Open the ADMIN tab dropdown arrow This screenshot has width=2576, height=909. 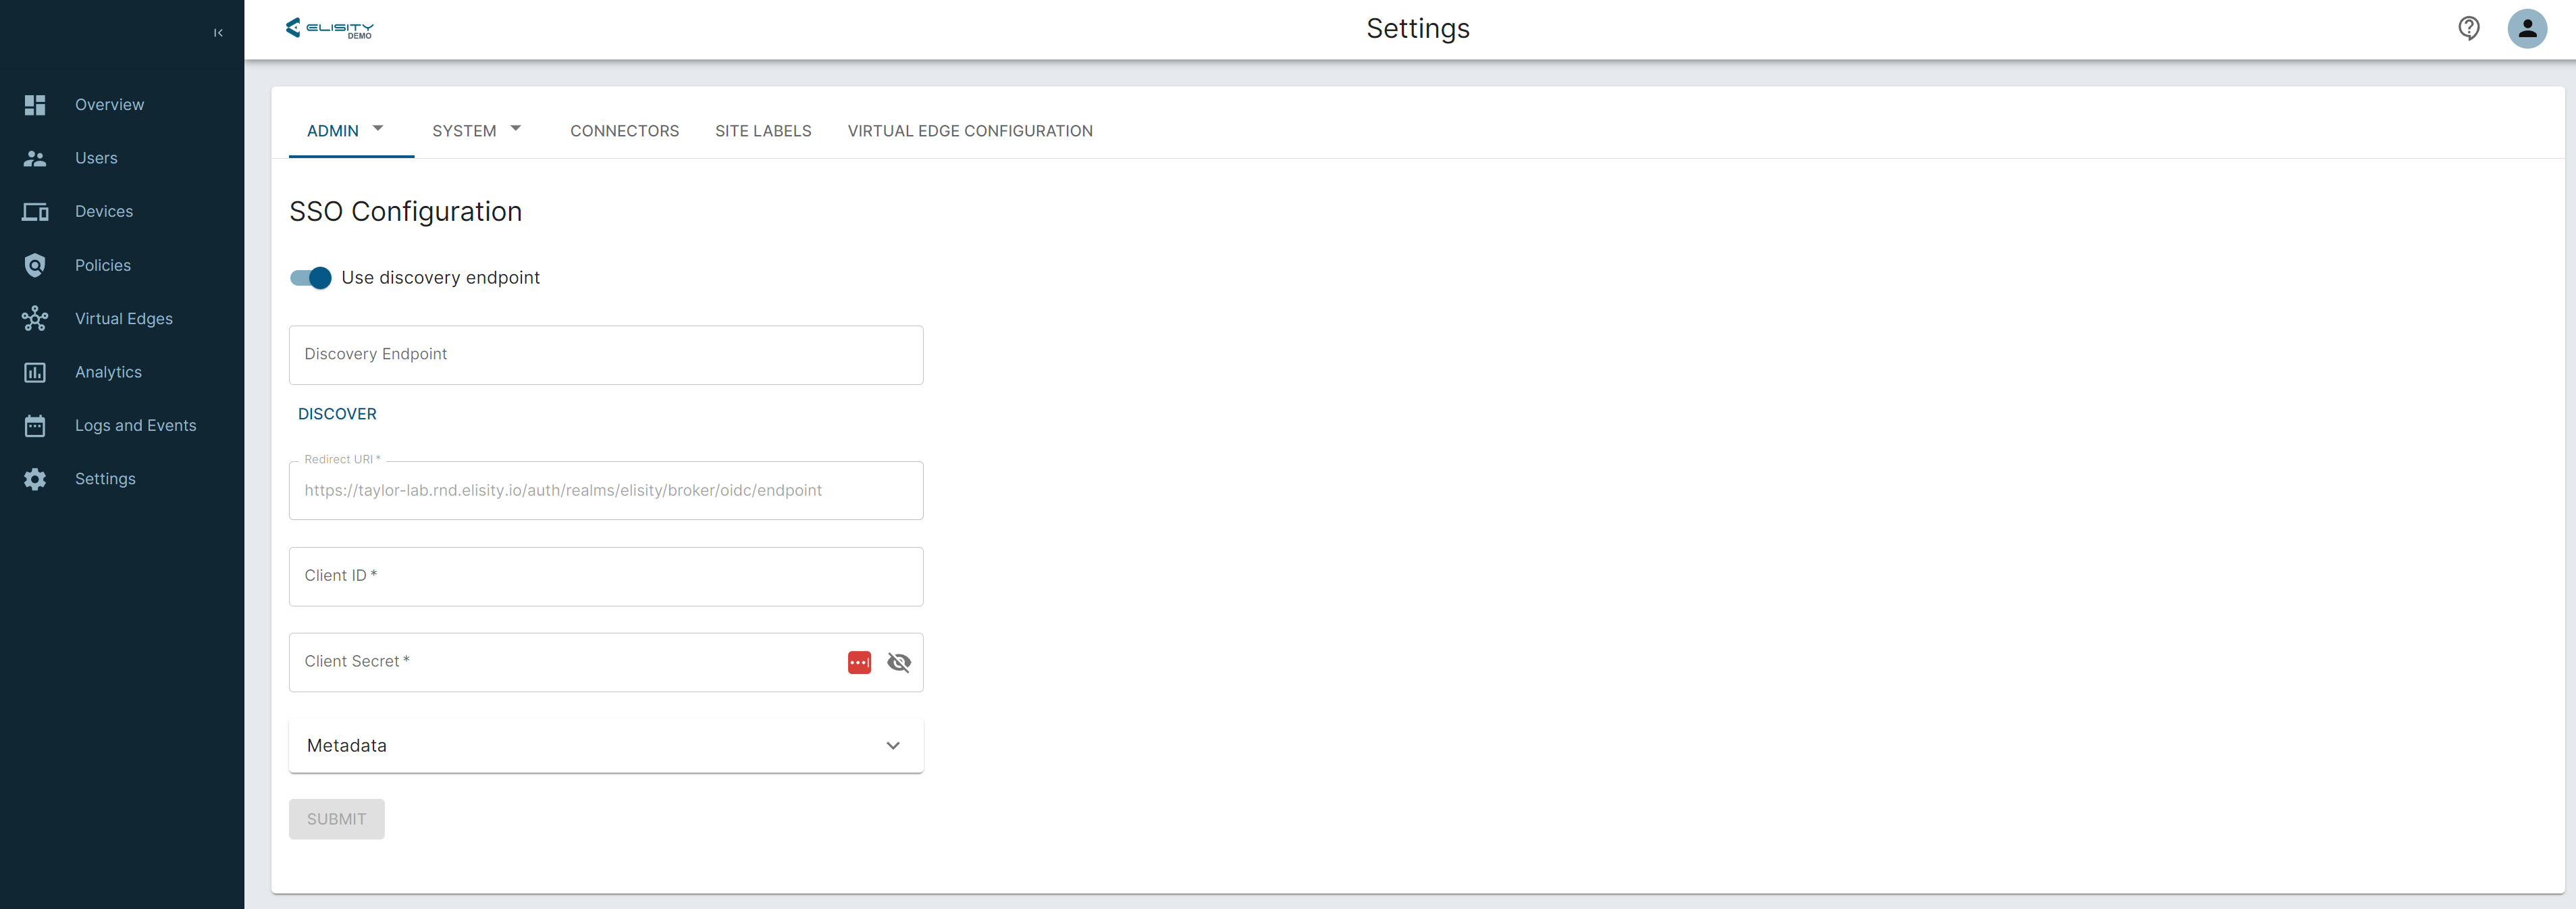coord(378,129)
